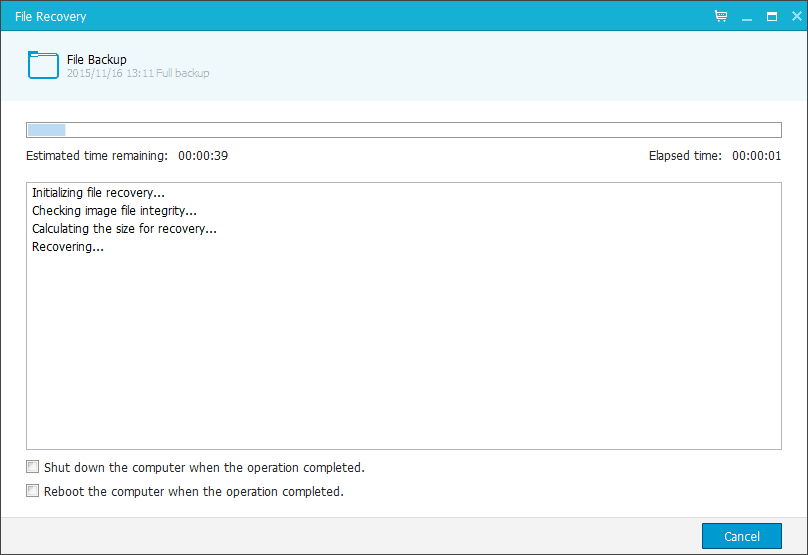Click the File Backup folder icon
This screenshot has height=555, width=808.
tap(43, 65)
